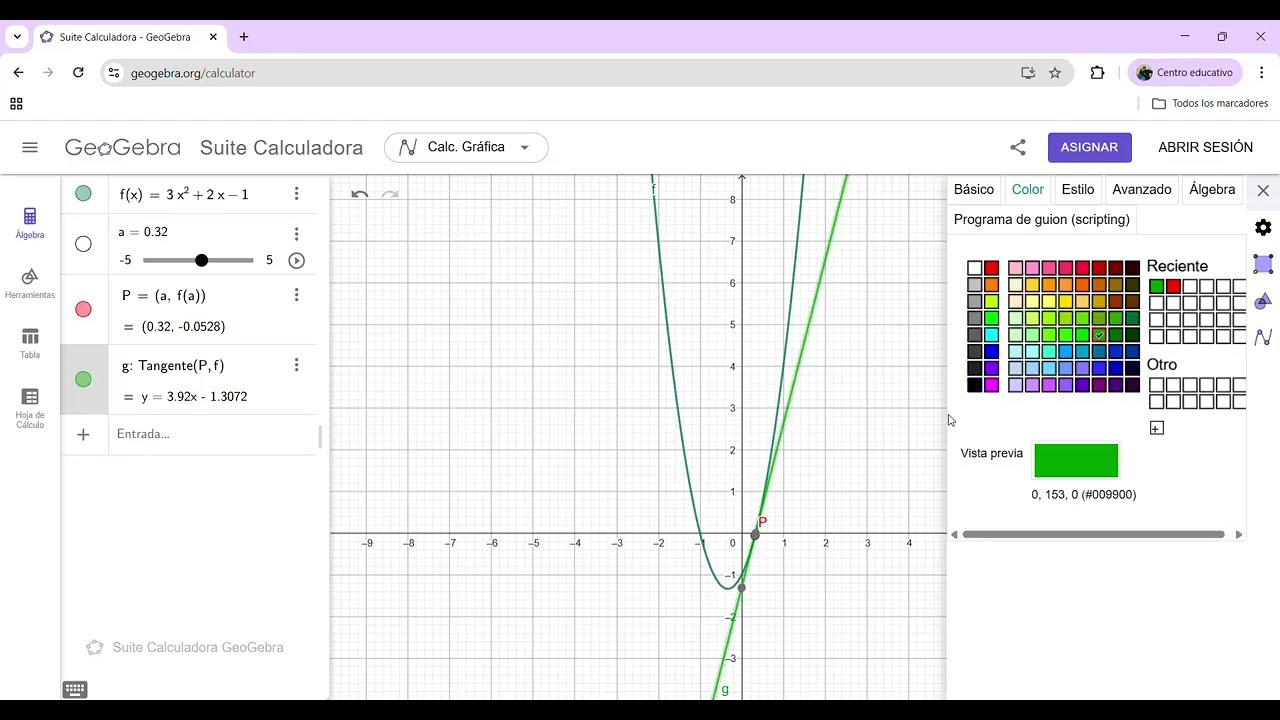This screenshot has height=720, width=1280.
Task: Open the tab search dropdown arrow
Action: (x=17, y=37)
